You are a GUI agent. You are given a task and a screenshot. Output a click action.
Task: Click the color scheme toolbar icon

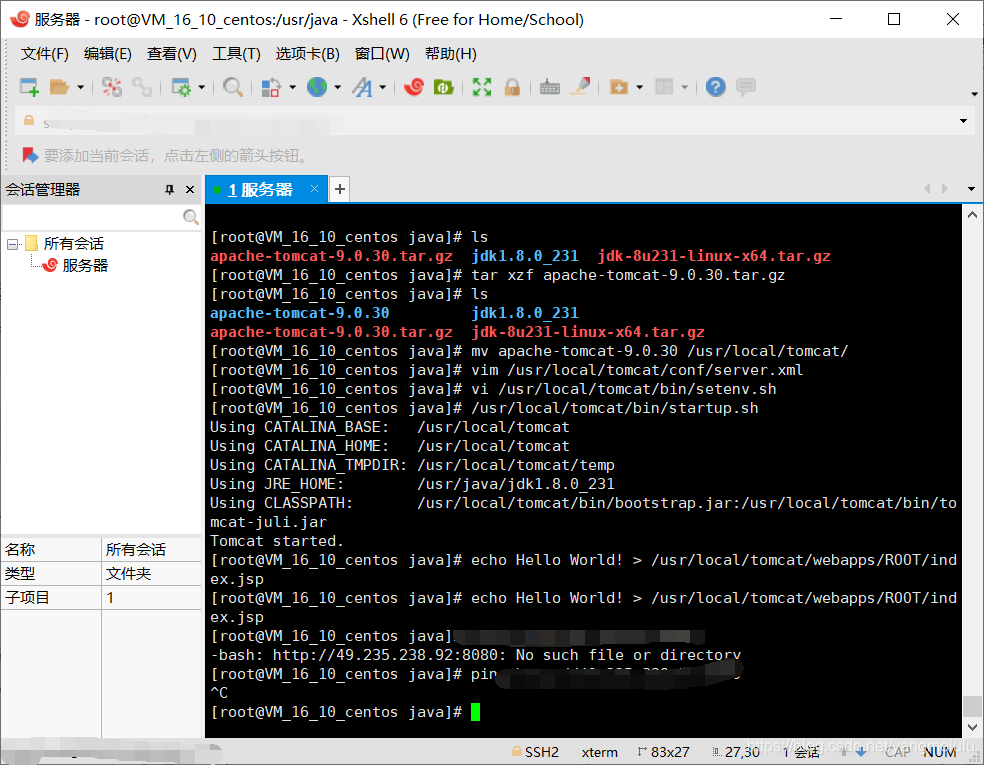270,87
